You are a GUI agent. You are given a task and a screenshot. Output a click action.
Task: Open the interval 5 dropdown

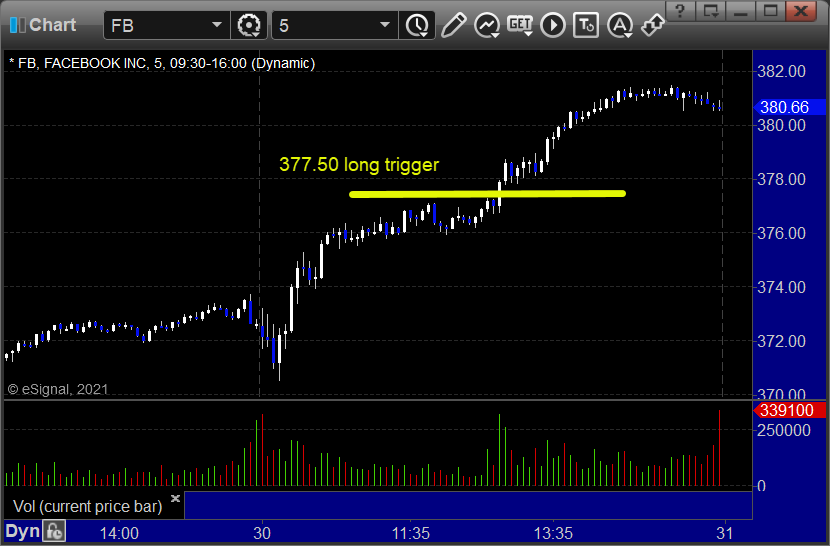coord(385,25)
